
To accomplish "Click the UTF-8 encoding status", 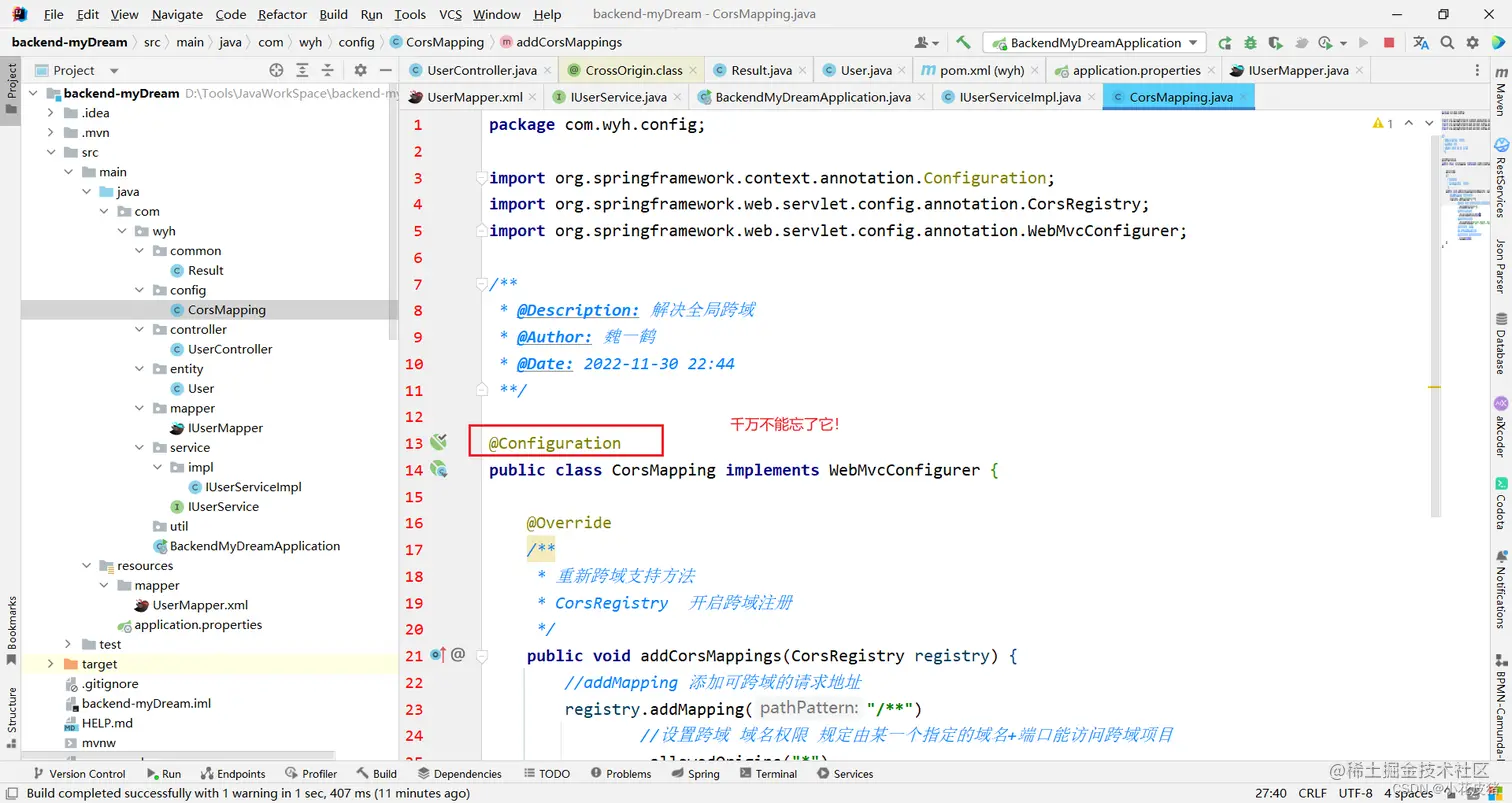I will (x=1355, y=793).
